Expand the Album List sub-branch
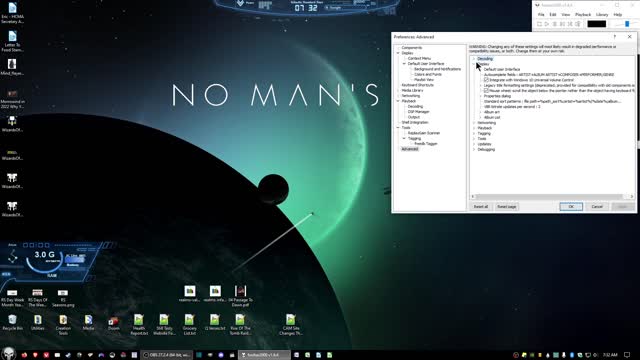This screenshot has width=640, height=360. (480, 117)
